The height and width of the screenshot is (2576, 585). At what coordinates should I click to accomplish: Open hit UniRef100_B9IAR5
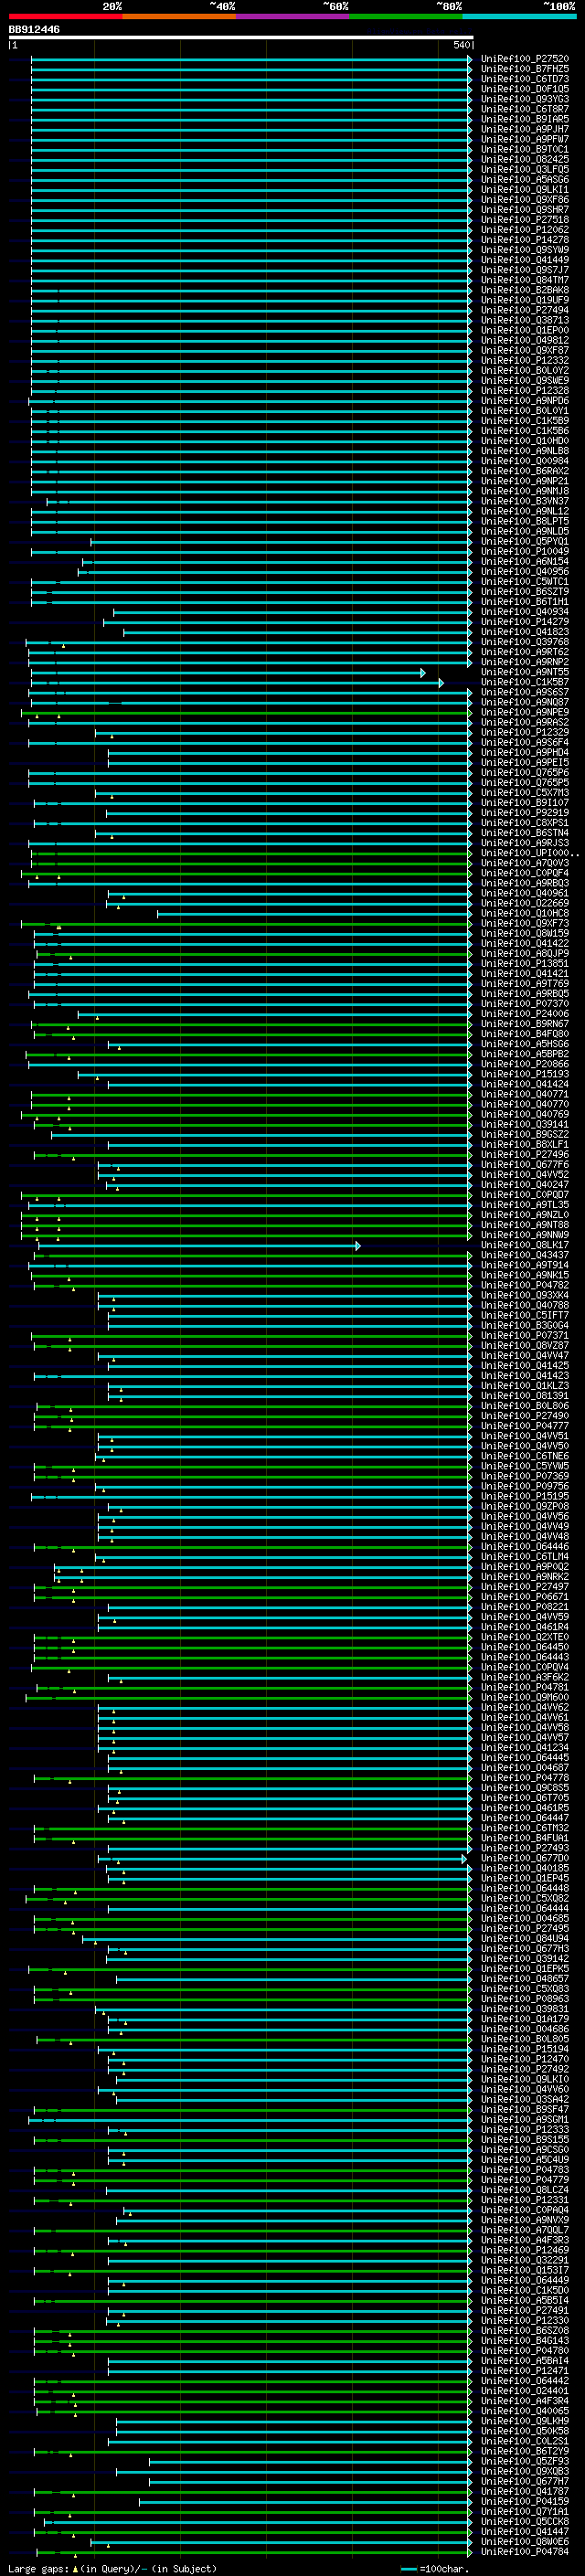(525, 119)
